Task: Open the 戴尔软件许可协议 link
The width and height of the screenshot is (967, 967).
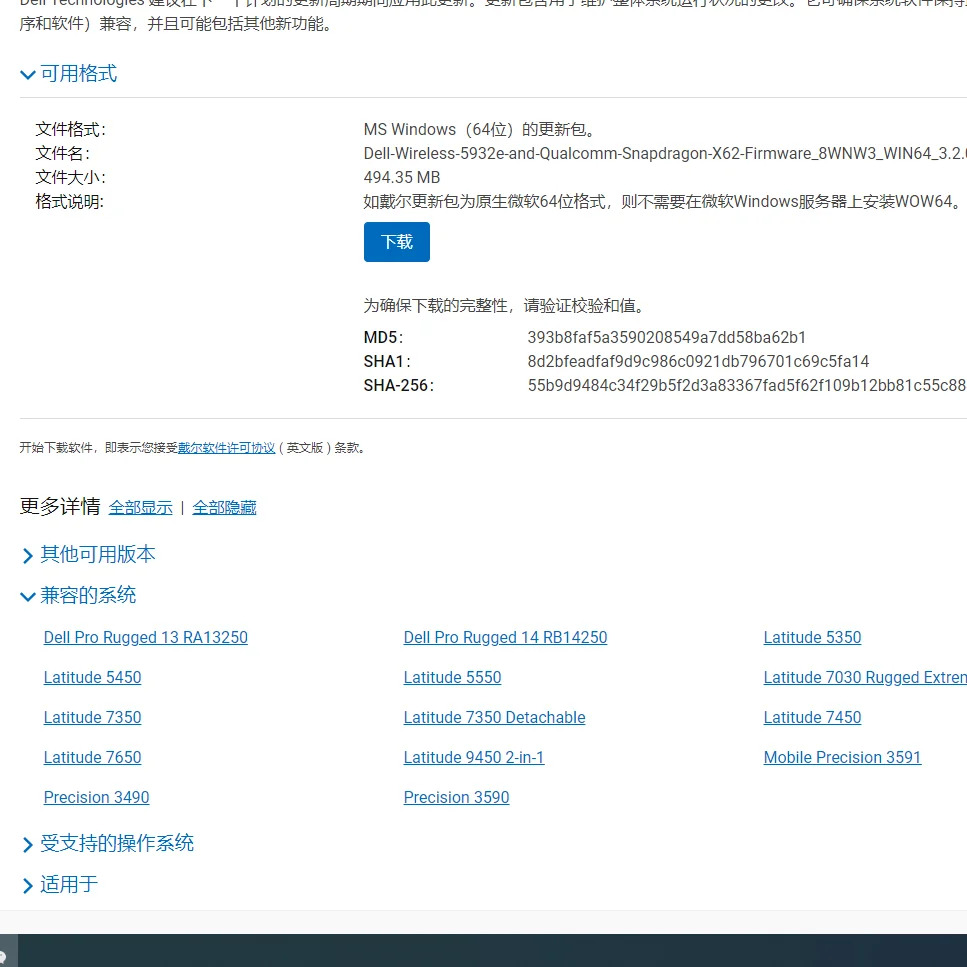Action: (x=226, y=448)
